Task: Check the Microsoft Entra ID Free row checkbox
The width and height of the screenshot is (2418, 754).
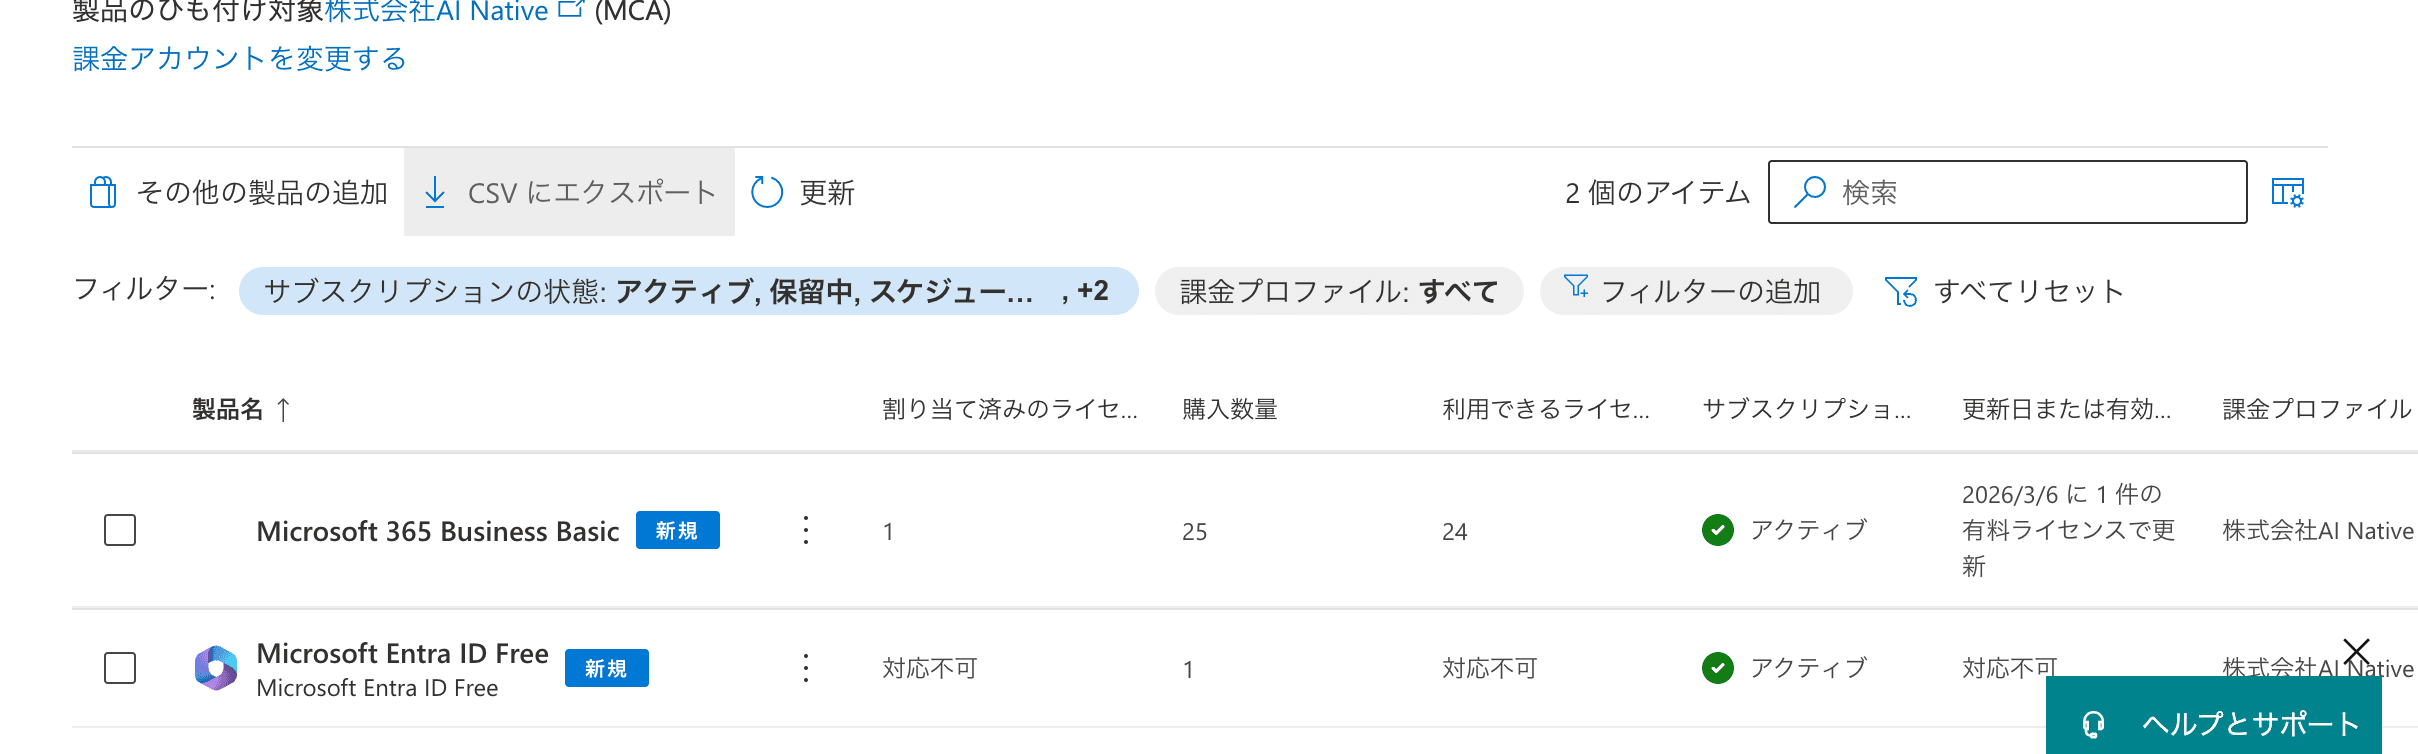Action: 119,668
